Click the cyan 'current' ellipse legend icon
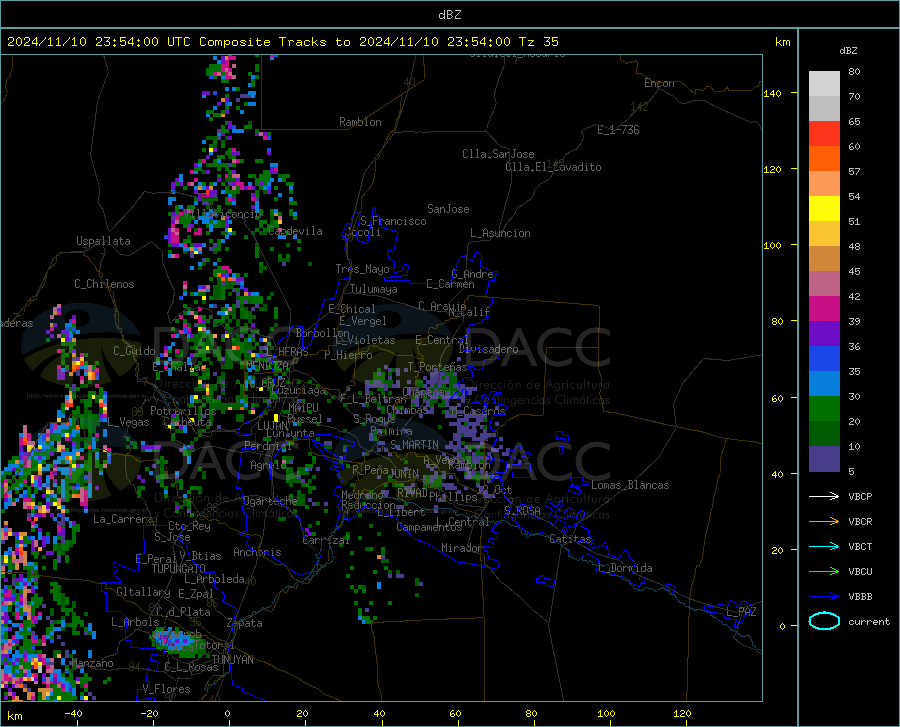900x727 pixels. click(824, 621)
